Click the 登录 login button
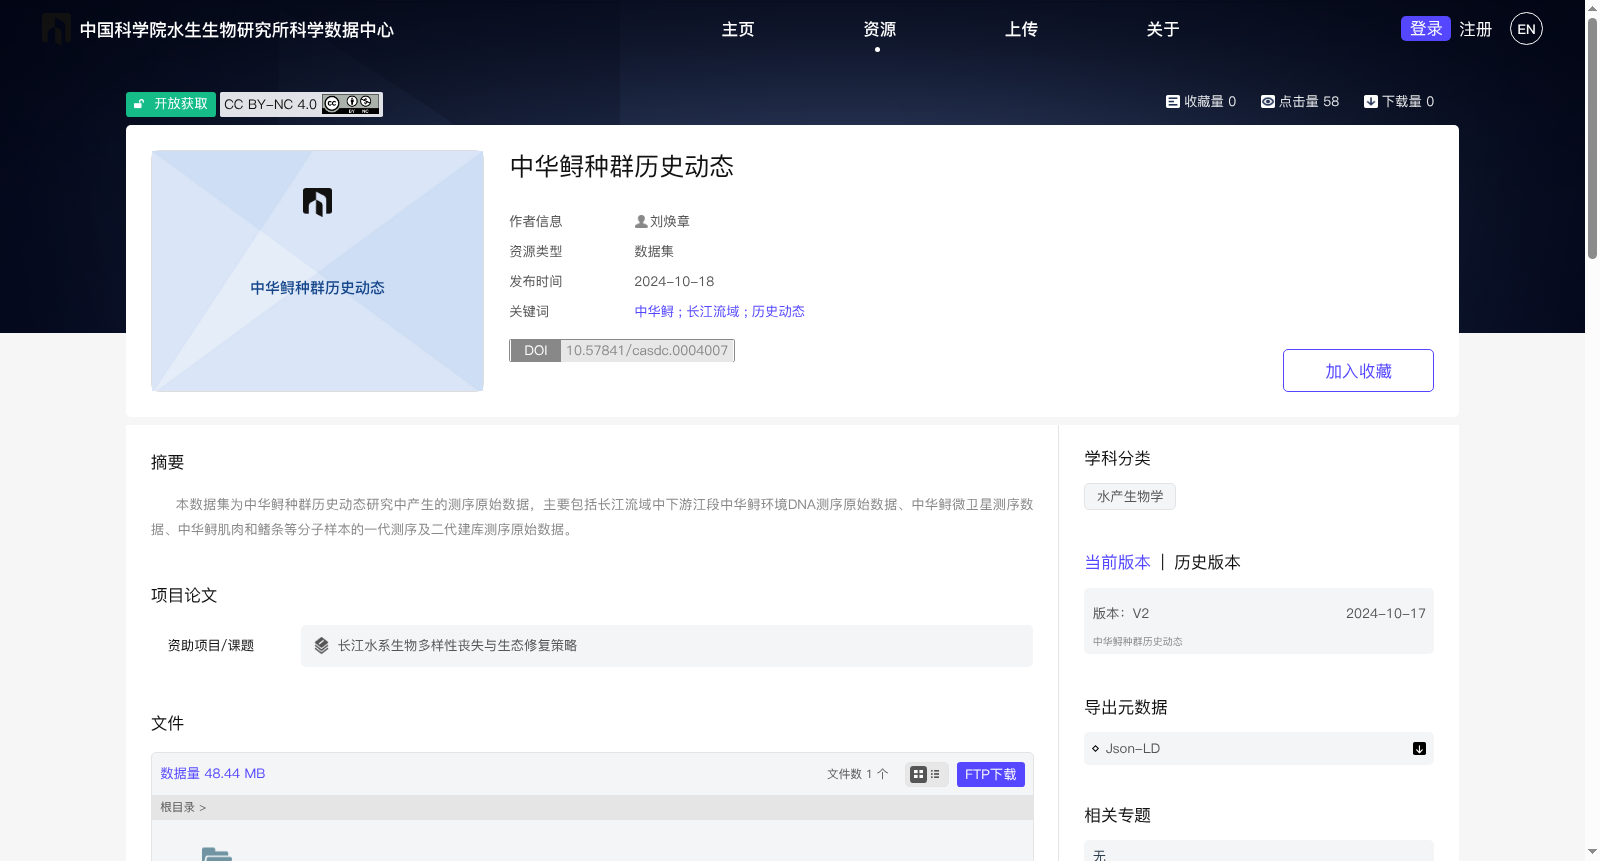The image size is (1600, 861). click(1426, 29)
